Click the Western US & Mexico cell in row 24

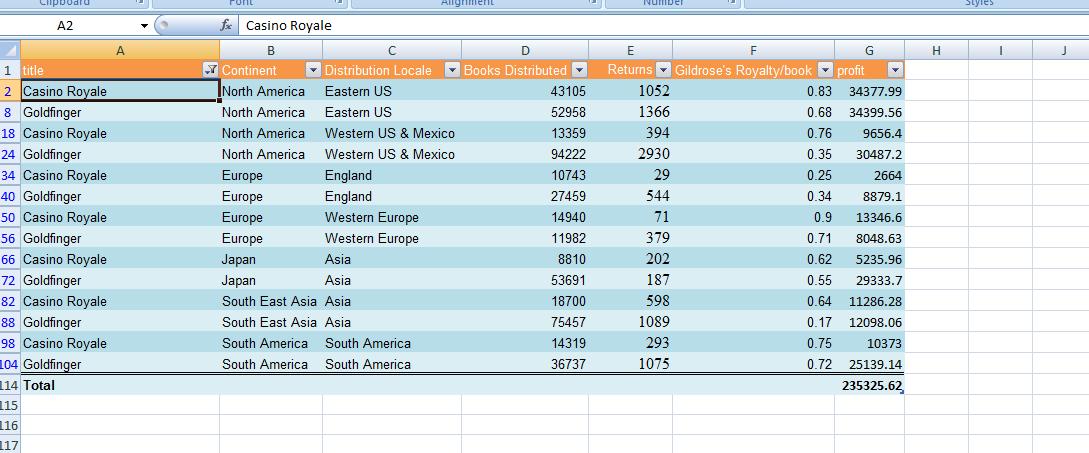(x=392, y=154)
